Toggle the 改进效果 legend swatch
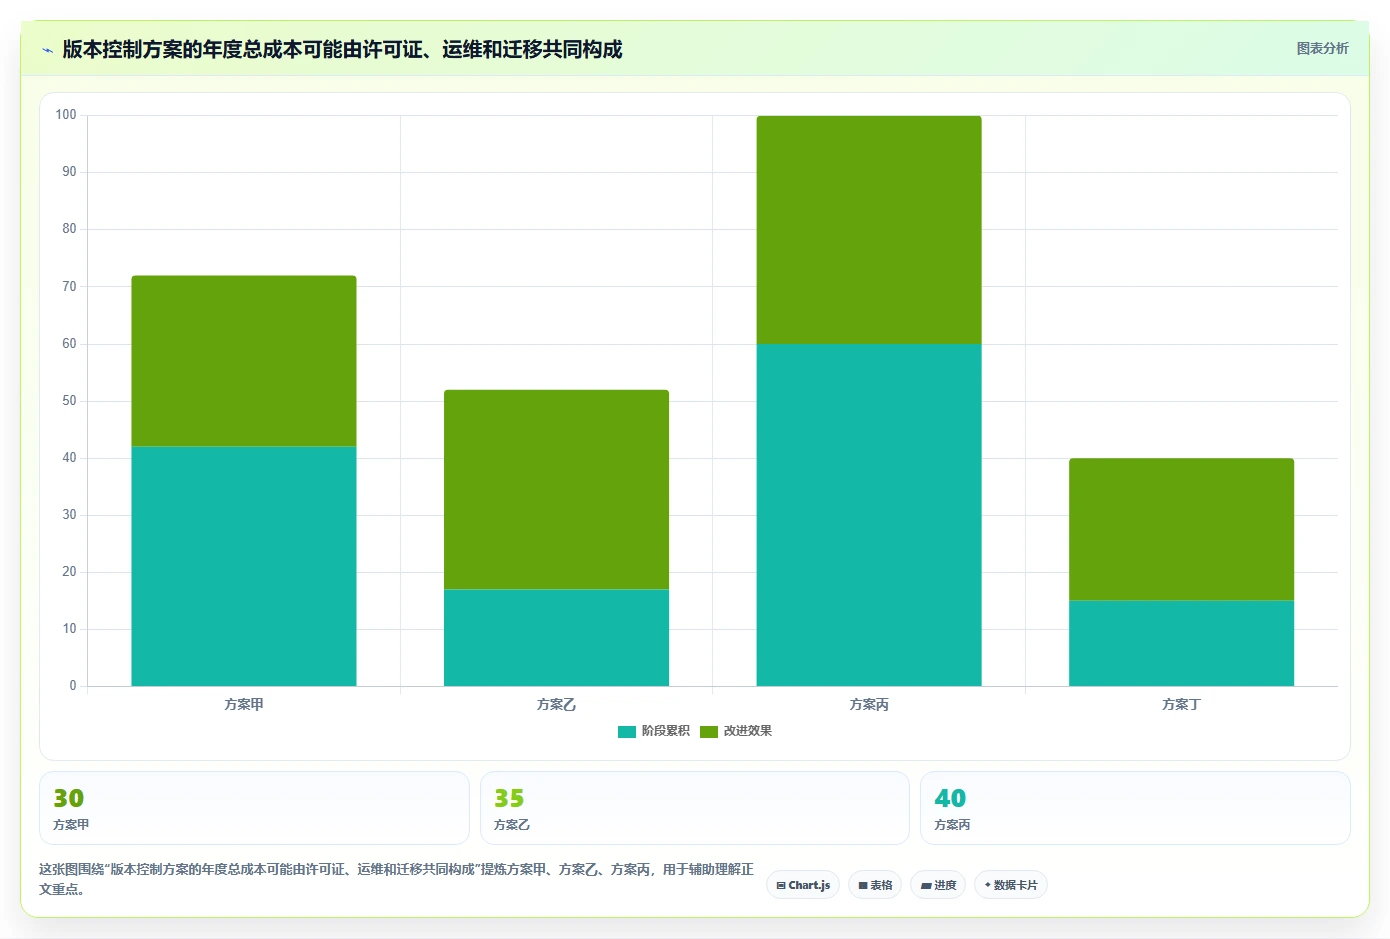 [x=709, y=732]
